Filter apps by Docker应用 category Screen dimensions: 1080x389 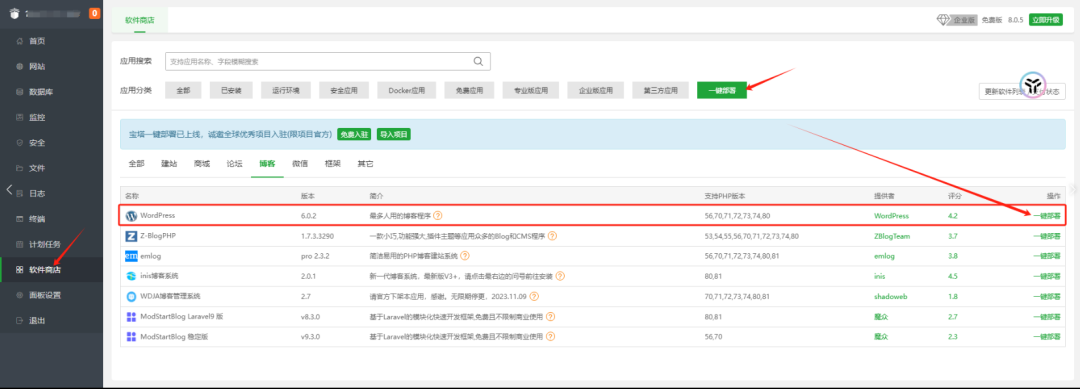[406, 90]
